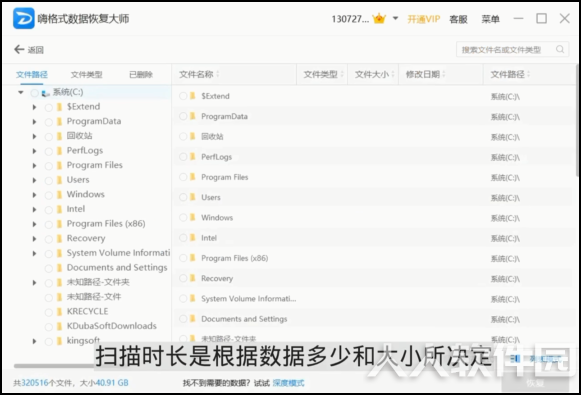
Task: Check the 系统(C:) drive checkbox
Action: click(34, 93)
